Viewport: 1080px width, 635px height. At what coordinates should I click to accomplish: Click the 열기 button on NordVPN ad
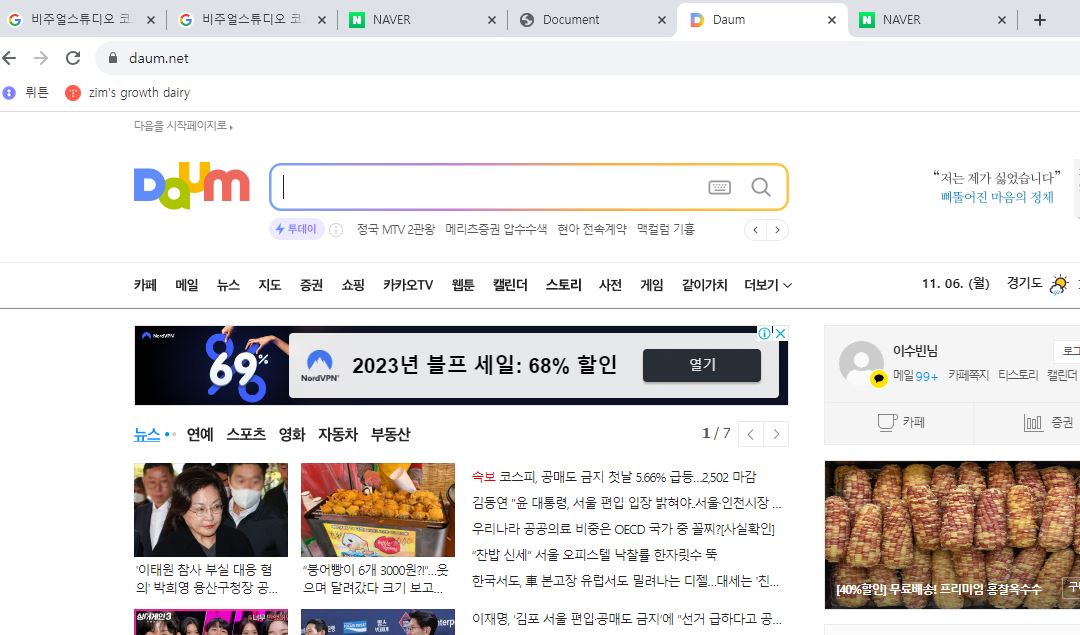point(702,365)
